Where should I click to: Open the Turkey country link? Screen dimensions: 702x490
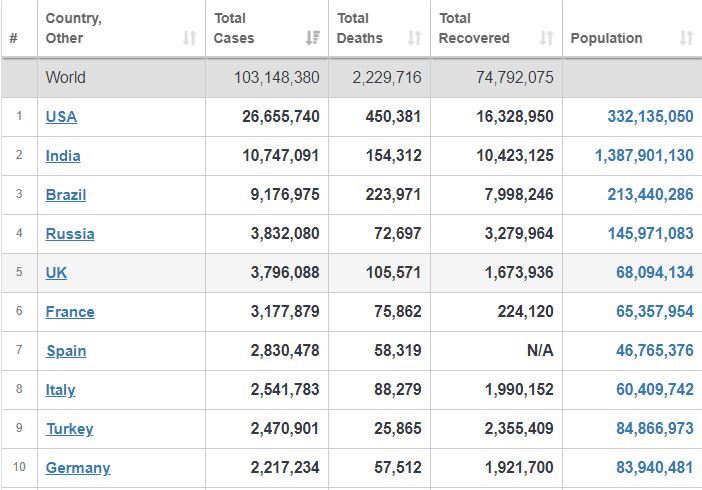(70, 429)
